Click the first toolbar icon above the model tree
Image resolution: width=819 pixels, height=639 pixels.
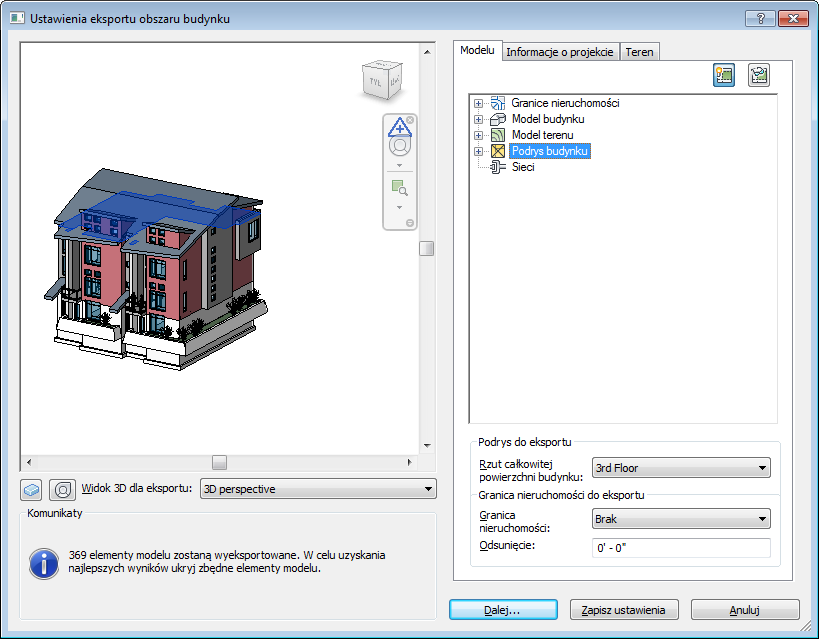point(724,75)
